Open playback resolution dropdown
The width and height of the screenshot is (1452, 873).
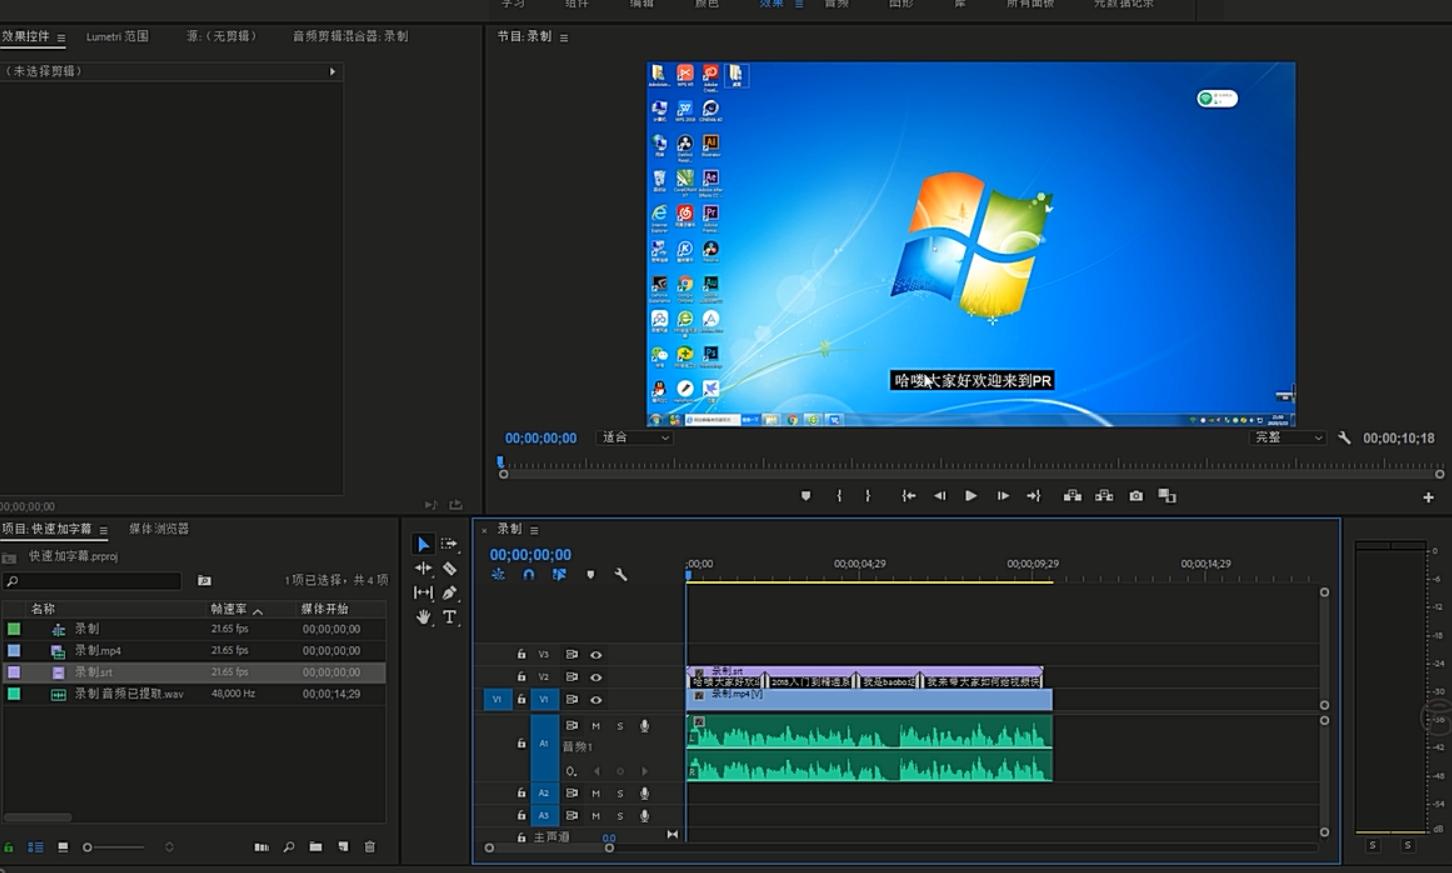pos(1288,438)
